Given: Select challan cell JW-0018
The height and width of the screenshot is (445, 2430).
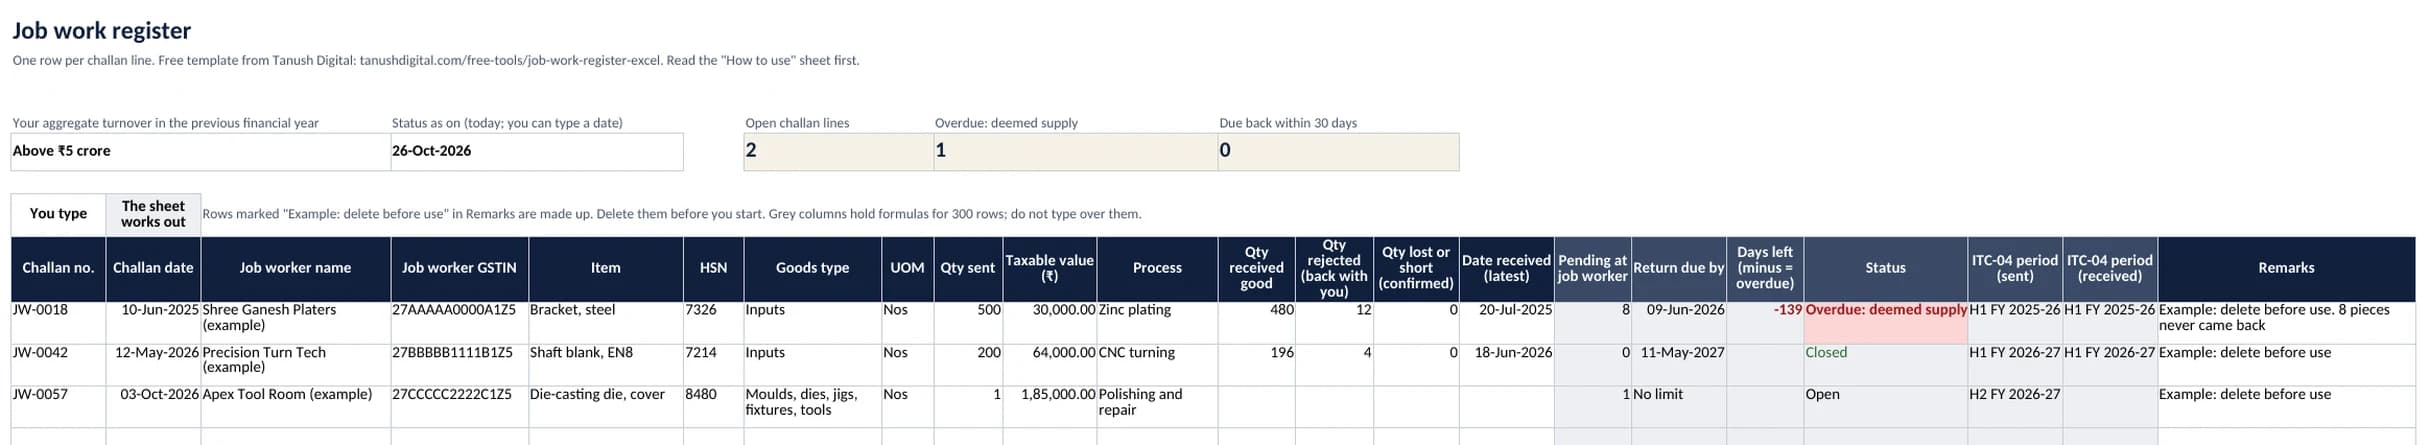Looking at the screenshot, I should [x=58, y=323].
